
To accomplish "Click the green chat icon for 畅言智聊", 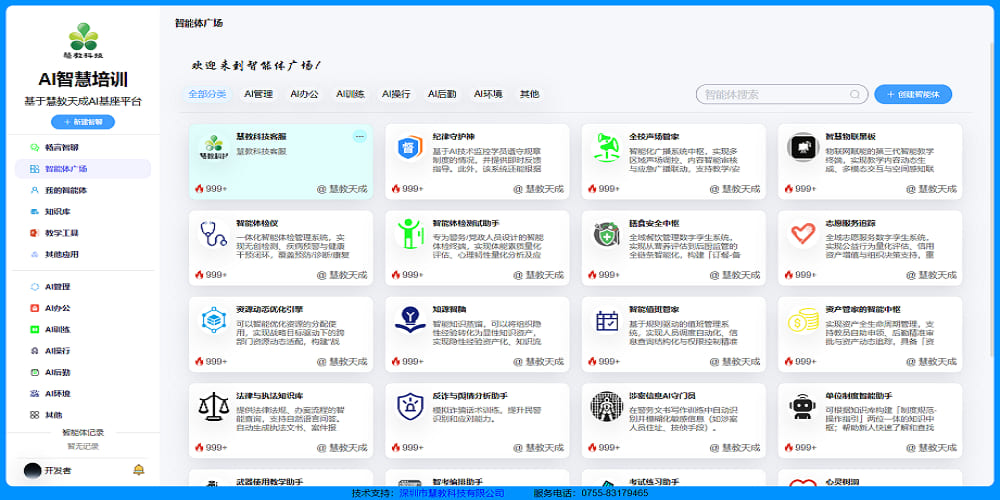I will (x=34, y=147).
